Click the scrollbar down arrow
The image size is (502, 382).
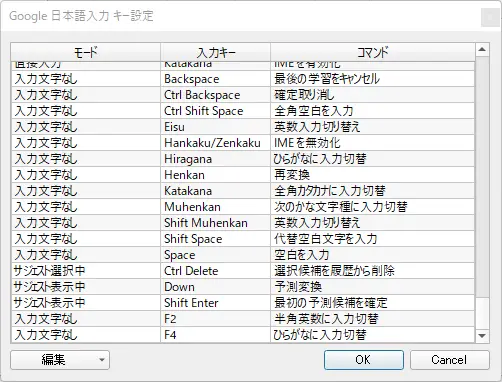coord(482,336)
